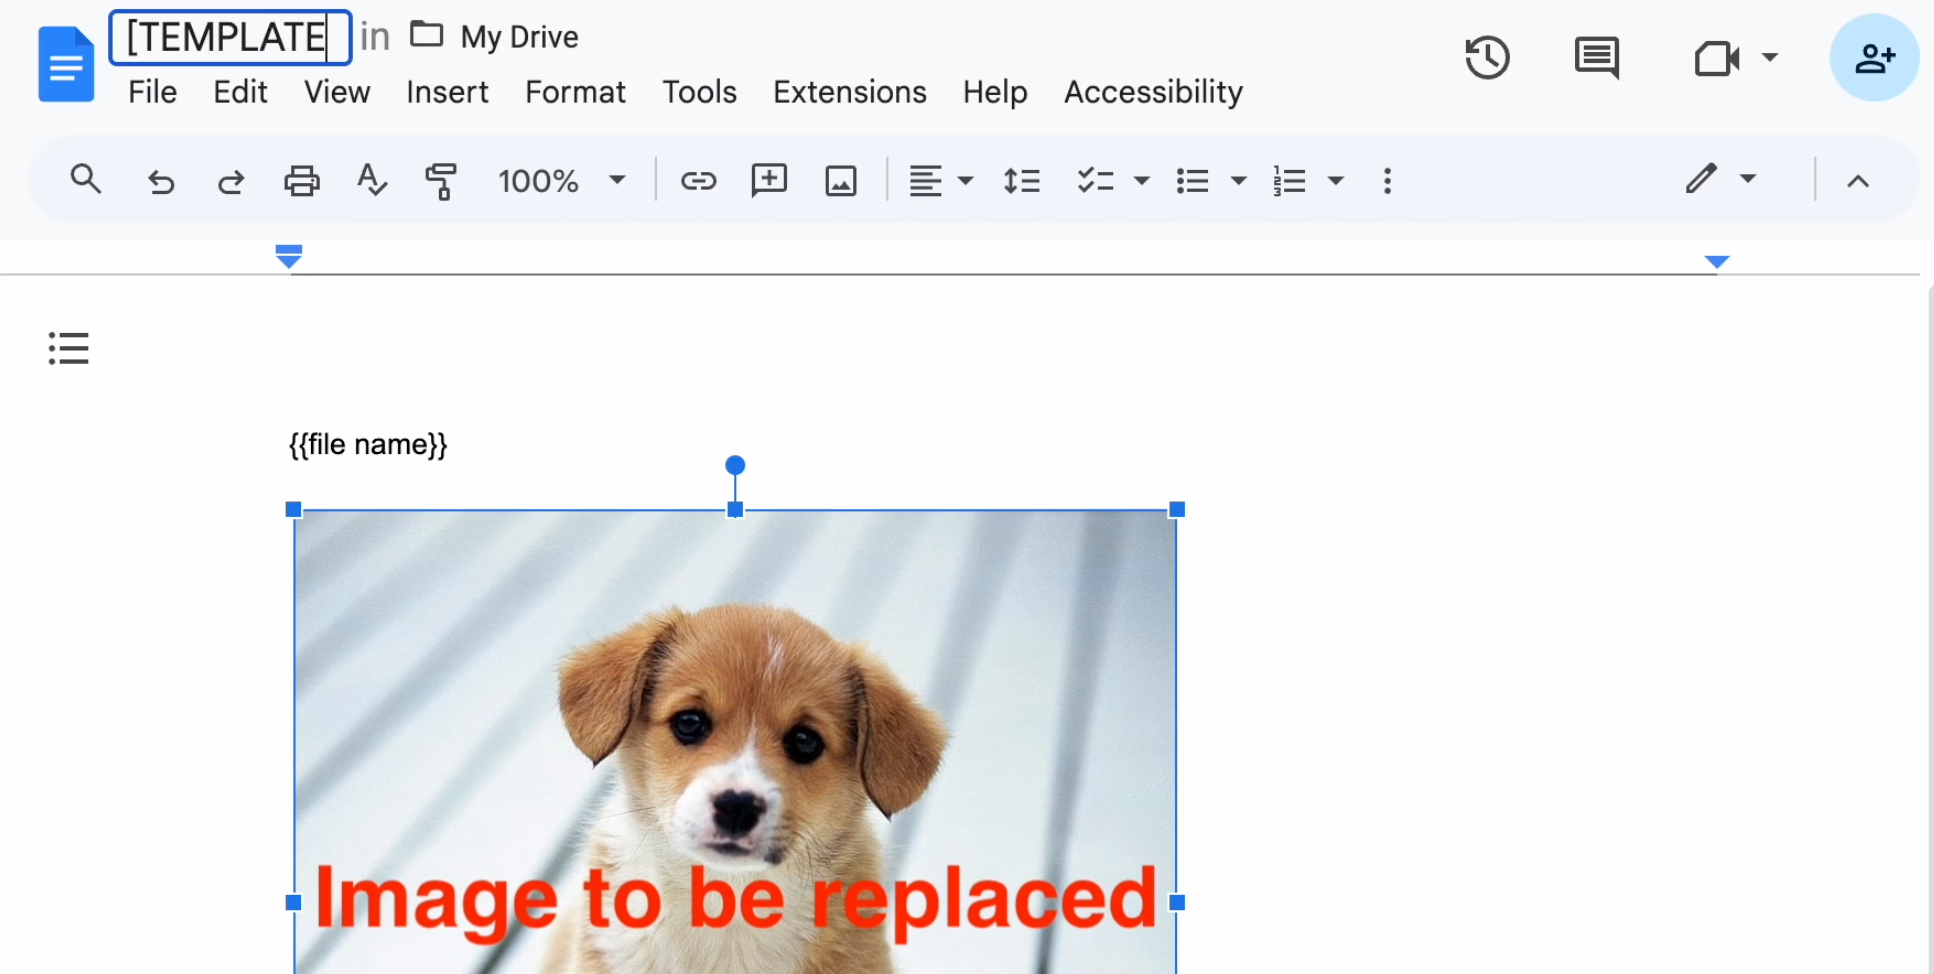The image size is (1934, 974).
Task: Open the editing mode pencil
Action: 1701,179
